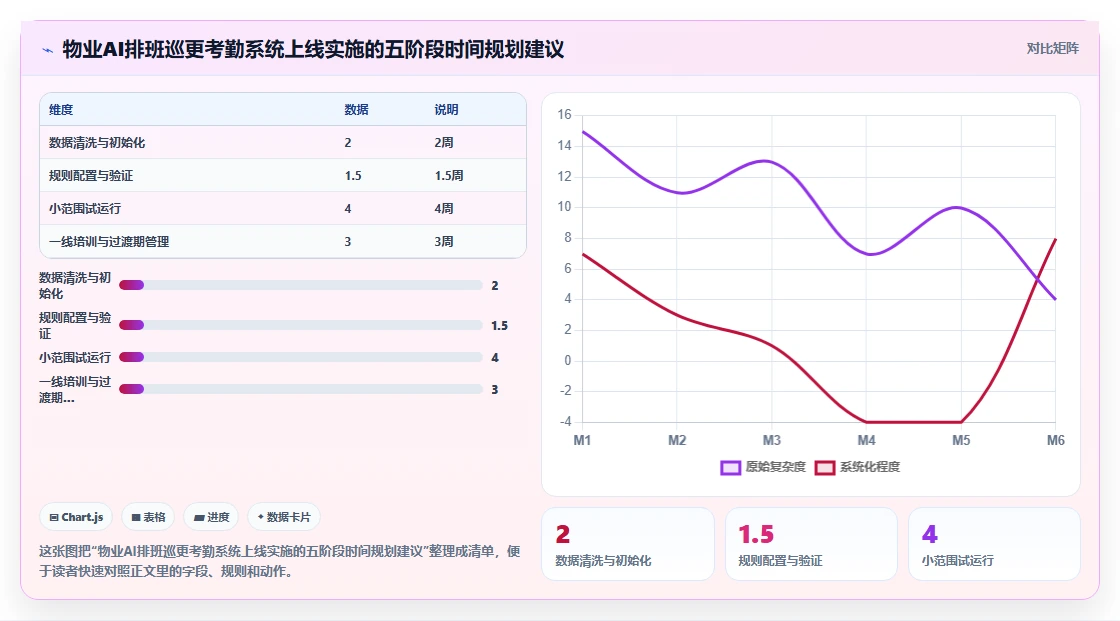The height and width of the screenshot is (621, 1120).
Task: Click the 原始复杂度 legend label
Action: pyautogui.click(x=775, y=467)
